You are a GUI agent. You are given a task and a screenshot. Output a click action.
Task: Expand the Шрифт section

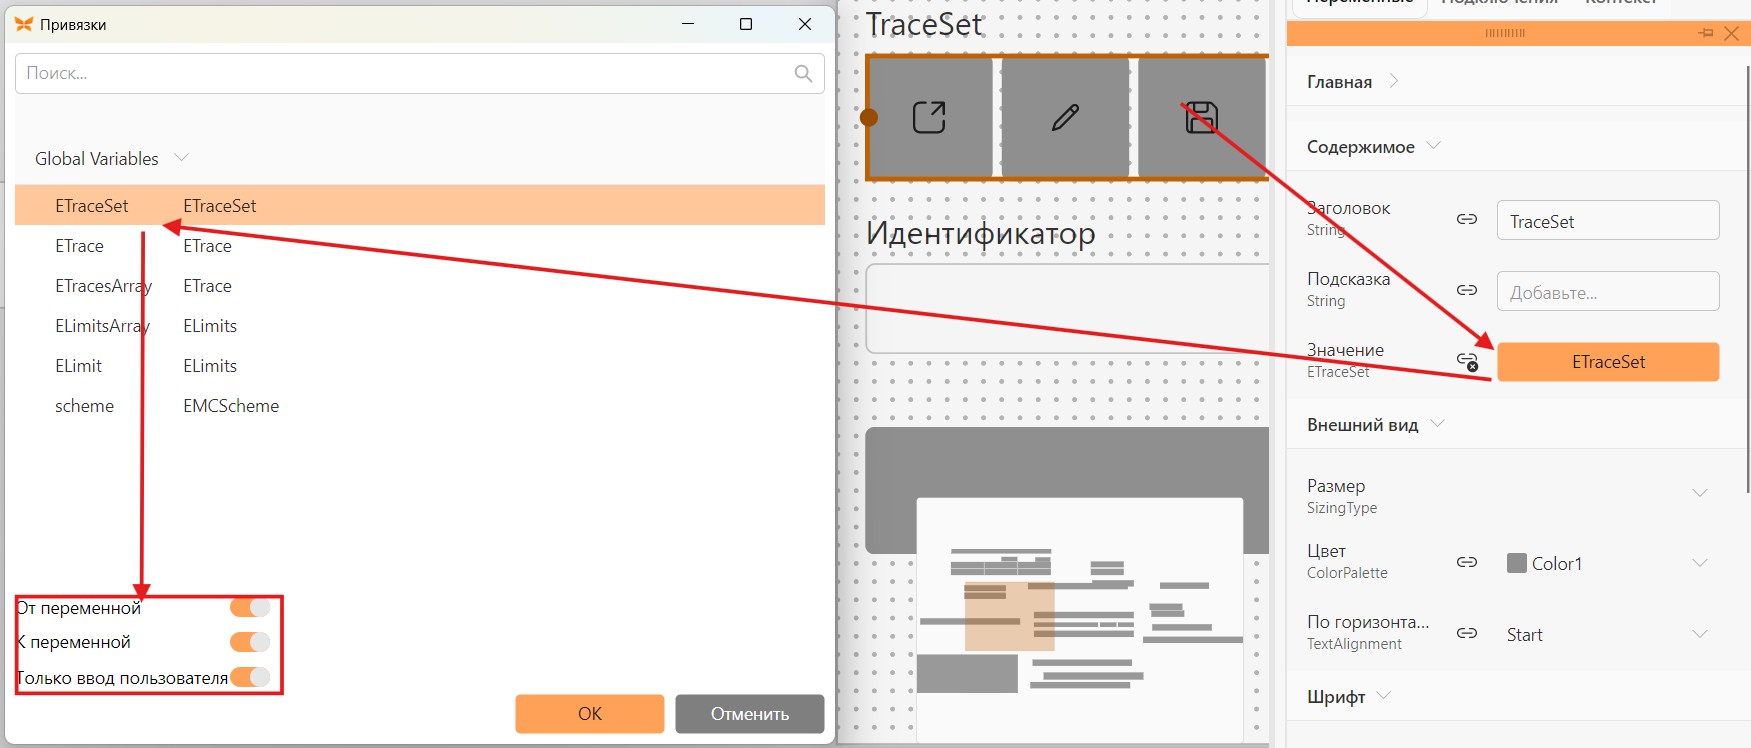point(1384,696)
